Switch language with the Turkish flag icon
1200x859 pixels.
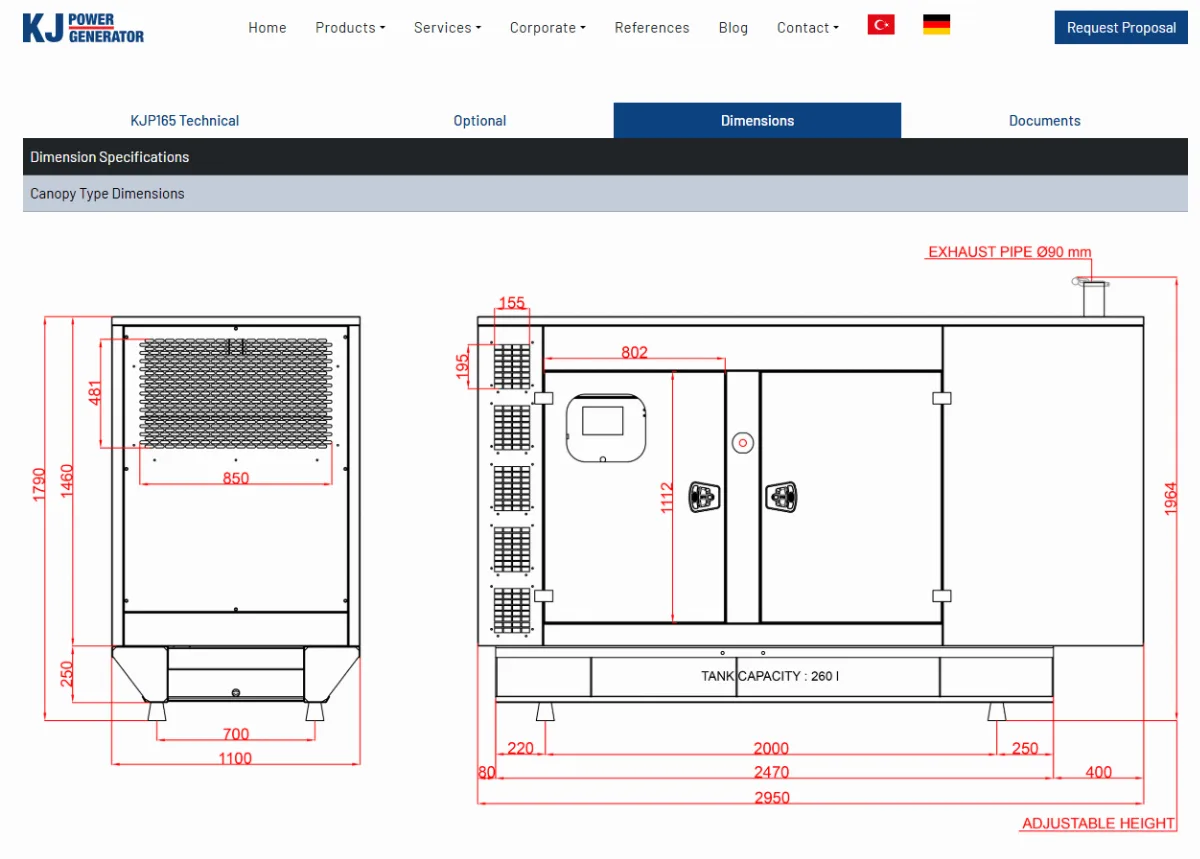[x=881, y=25]
